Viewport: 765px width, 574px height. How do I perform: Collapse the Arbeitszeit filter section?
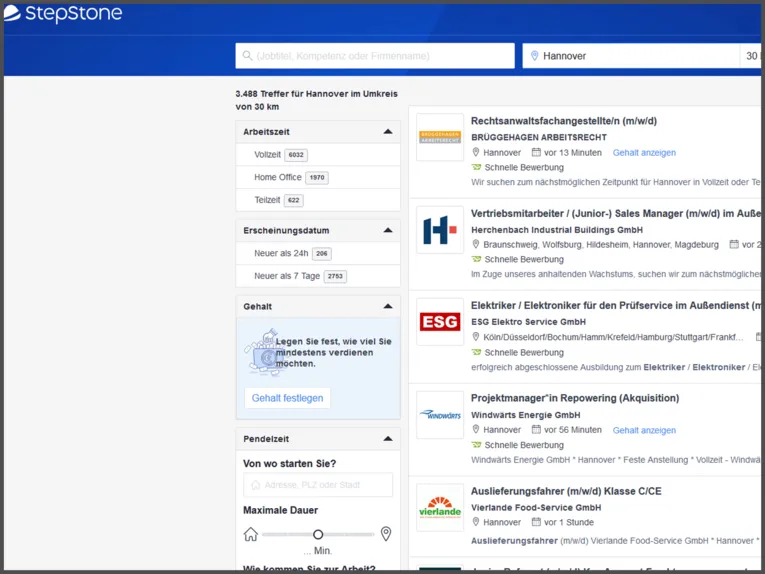pos(388,132)
